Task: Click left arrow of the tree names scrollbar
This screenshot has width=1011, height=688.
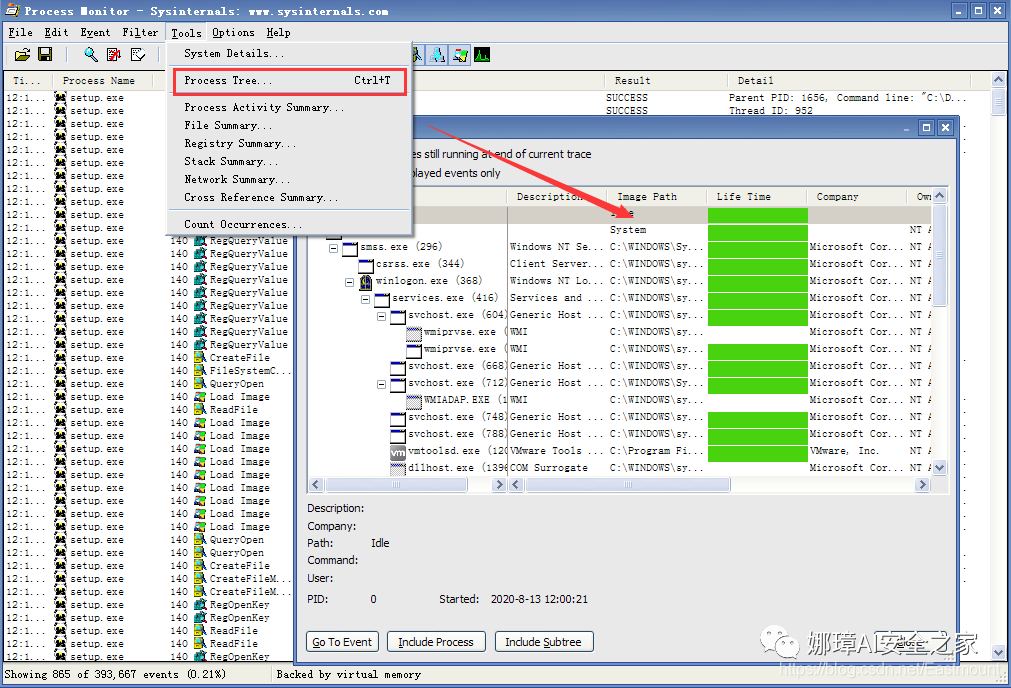Action: tap(316, 485)
